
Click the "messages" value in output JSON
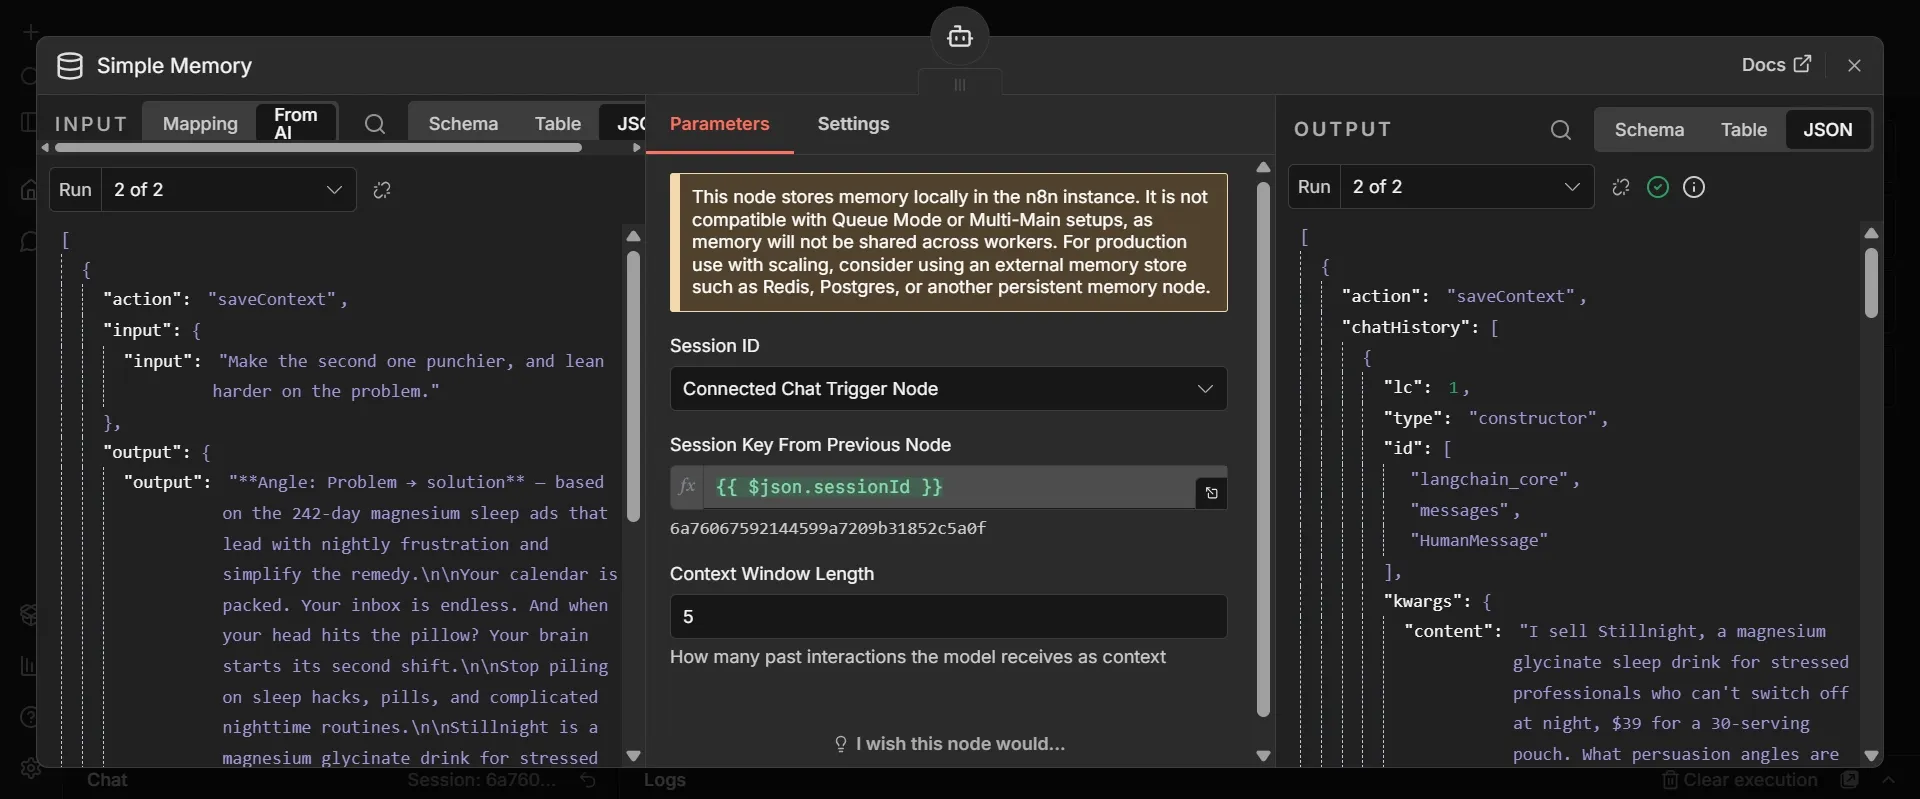[1459, 510]
